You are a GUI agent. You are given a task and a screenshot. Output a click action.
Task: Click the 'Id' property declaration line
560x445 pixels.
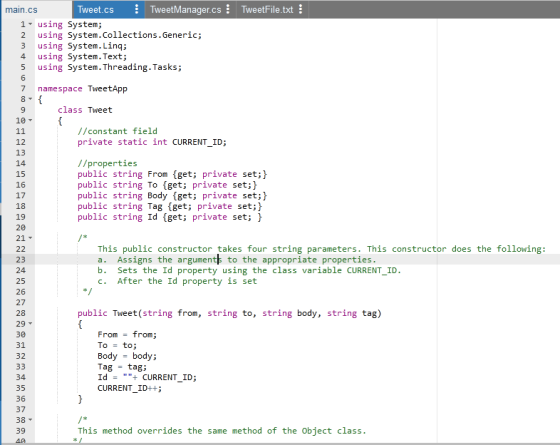(170, 217)
